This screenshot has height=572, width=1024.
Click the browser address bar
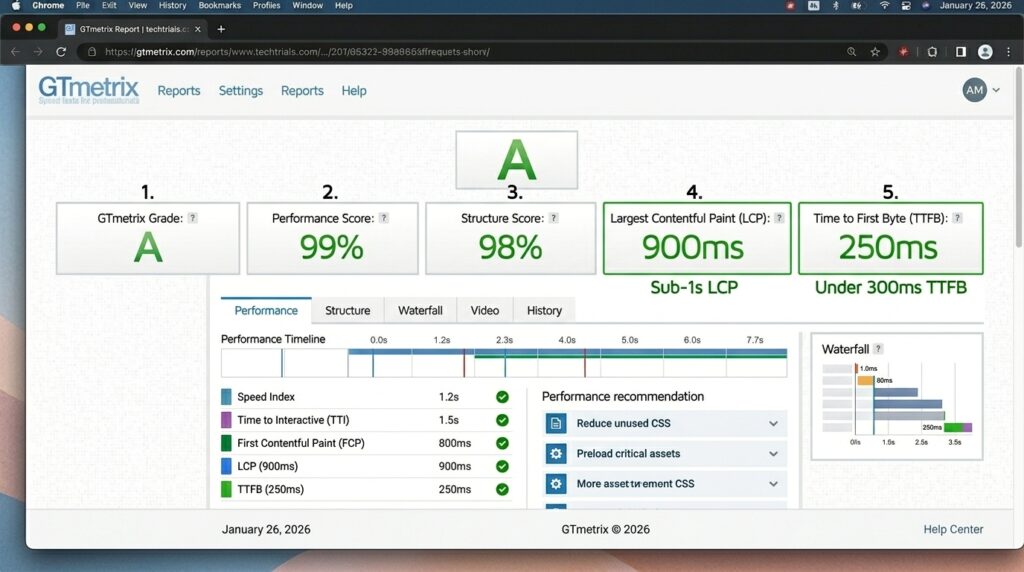(x=483, y=52)
